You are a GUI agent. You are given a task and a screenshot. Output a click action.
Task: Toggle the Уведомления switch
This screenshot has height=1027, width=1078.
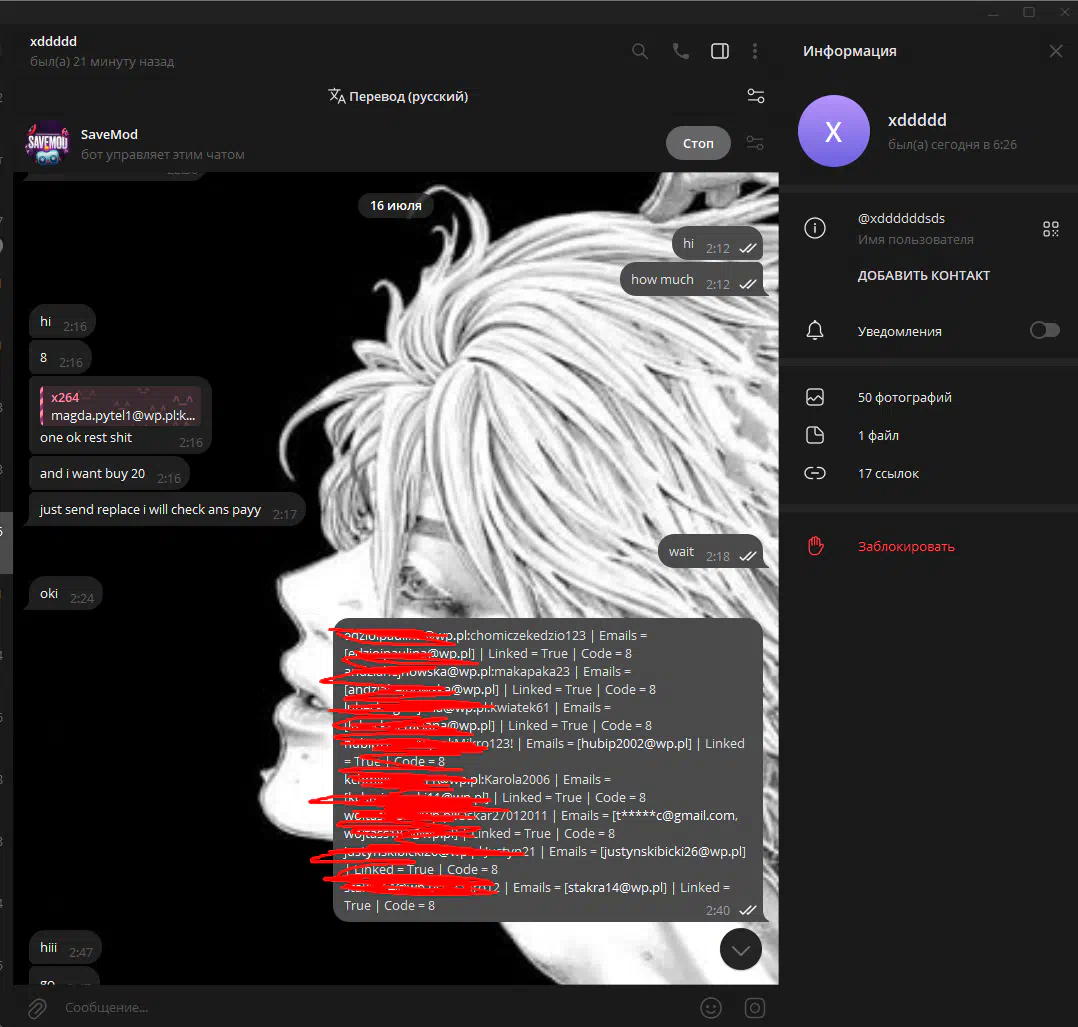[x=1044, y=331]
